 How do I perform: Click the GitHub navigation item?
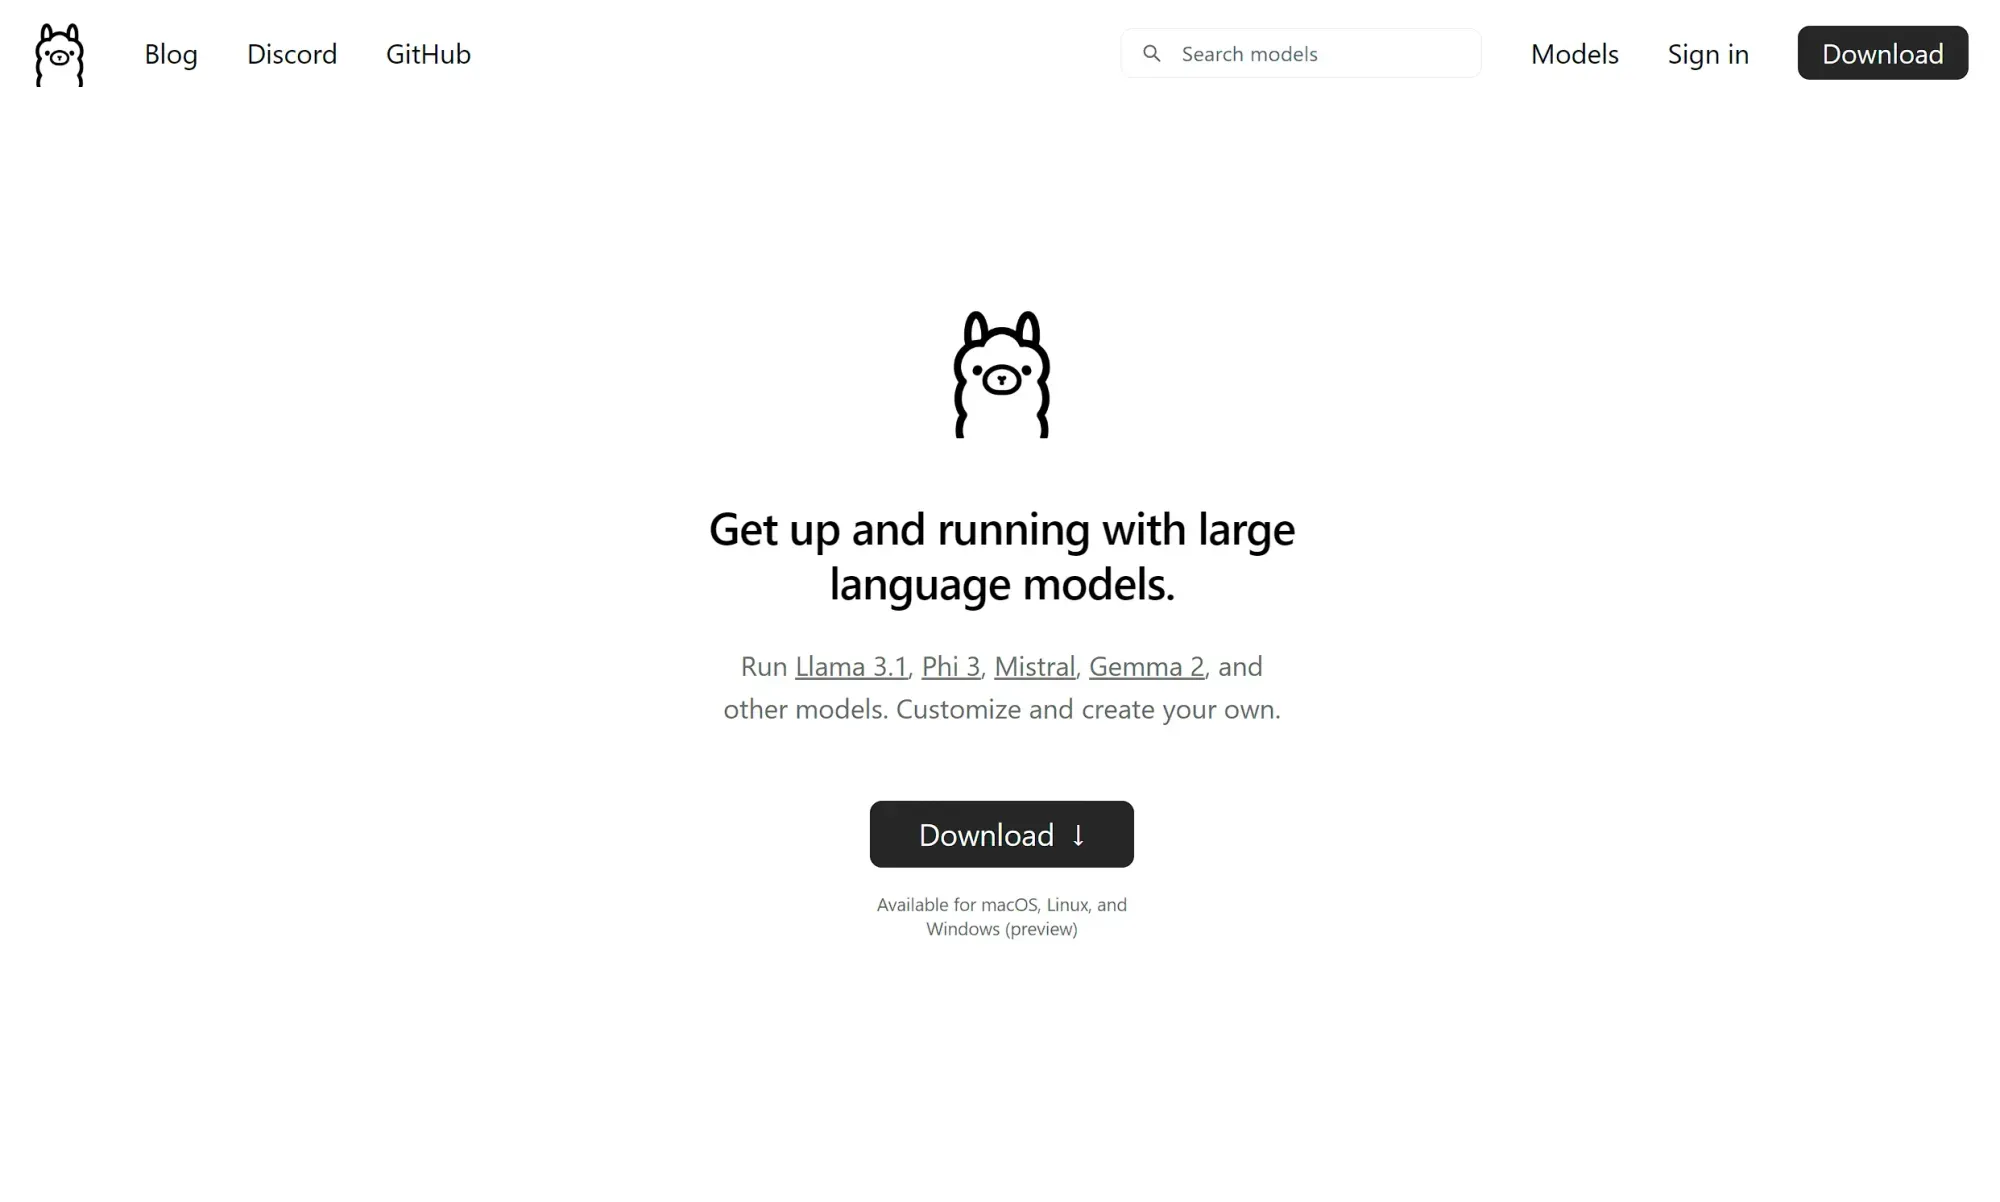(429, 54)
